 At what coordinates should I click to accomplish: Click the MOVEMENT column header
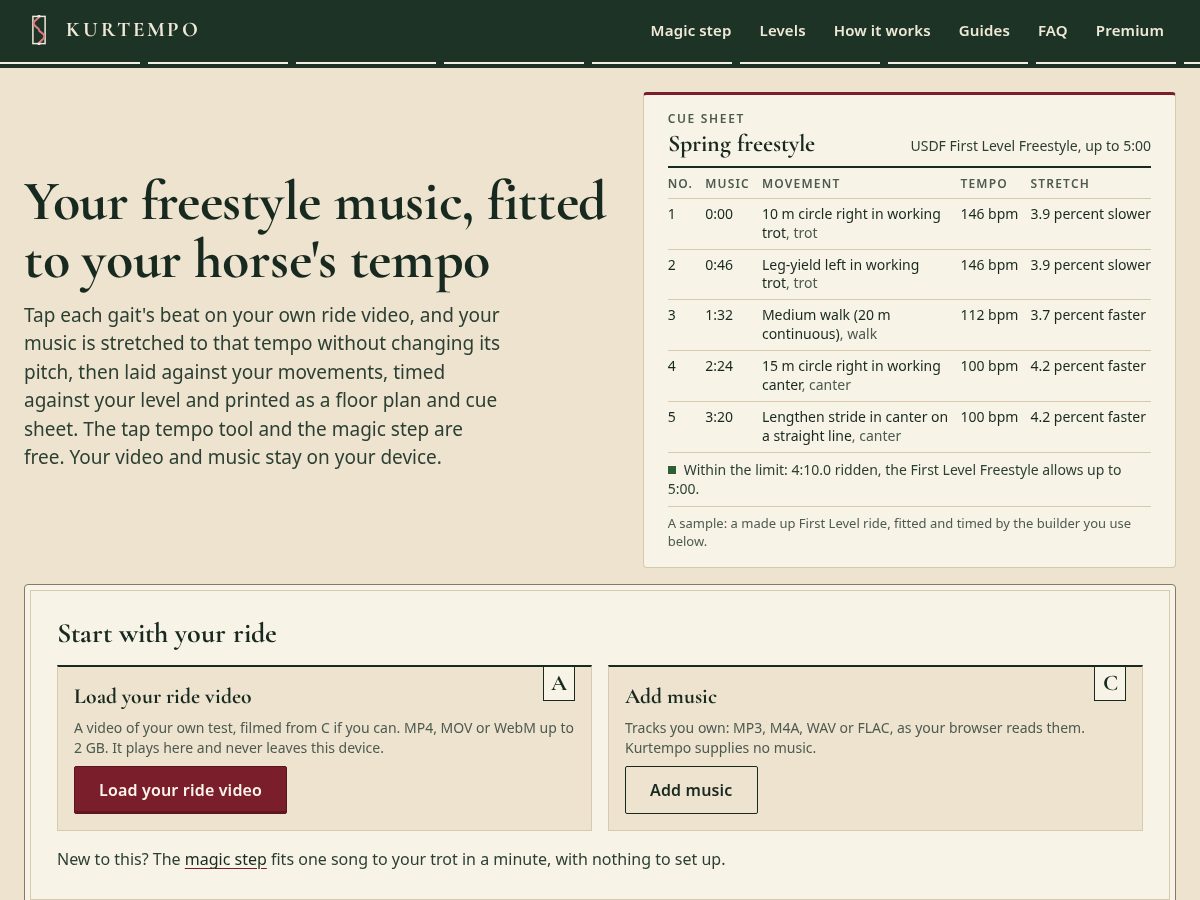(x=801, y=184)
